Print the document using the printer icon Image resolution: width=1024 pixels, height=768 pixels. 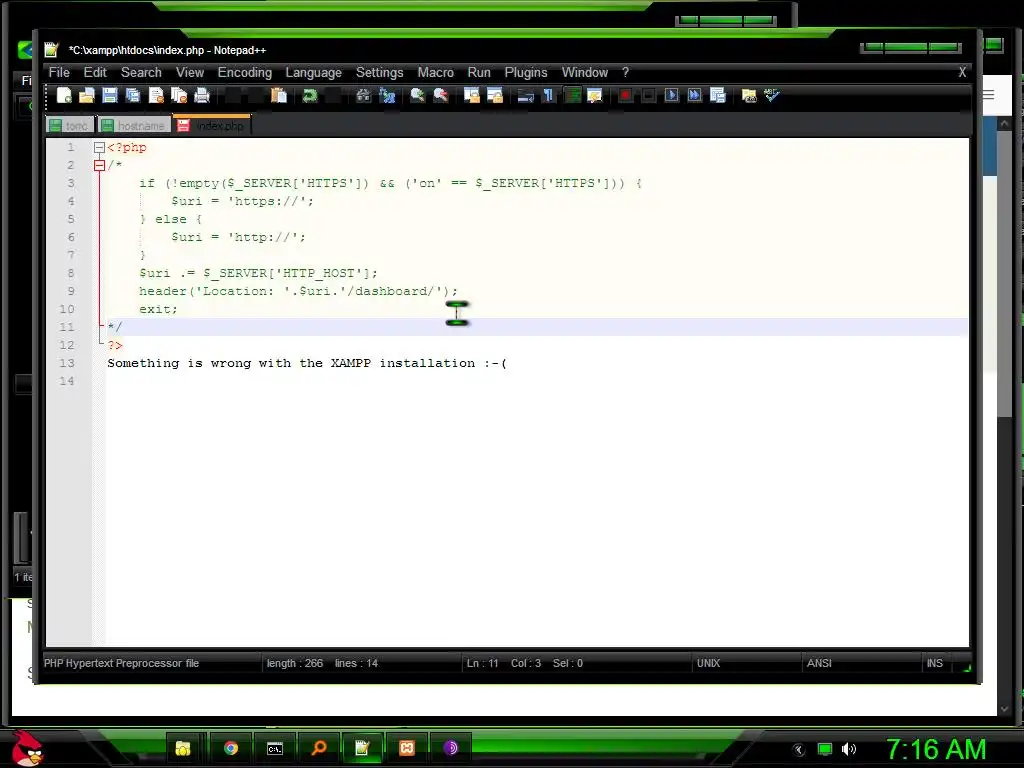(202, 95)
